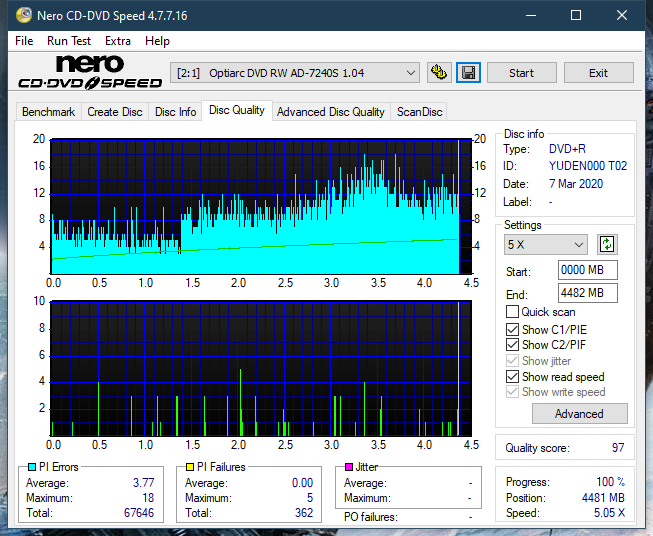Open the Run Test menu

tap(69, 41)
